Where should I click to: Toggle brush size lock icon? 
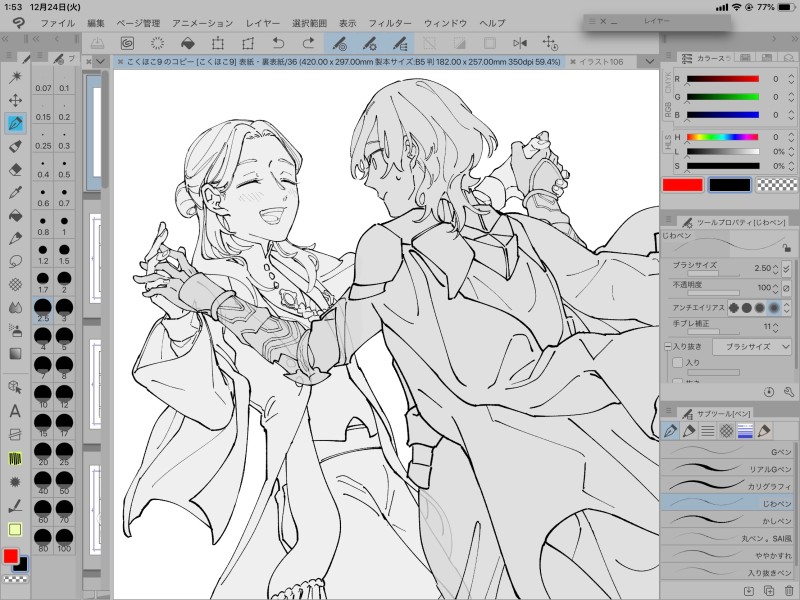click(x=786, y=248)
